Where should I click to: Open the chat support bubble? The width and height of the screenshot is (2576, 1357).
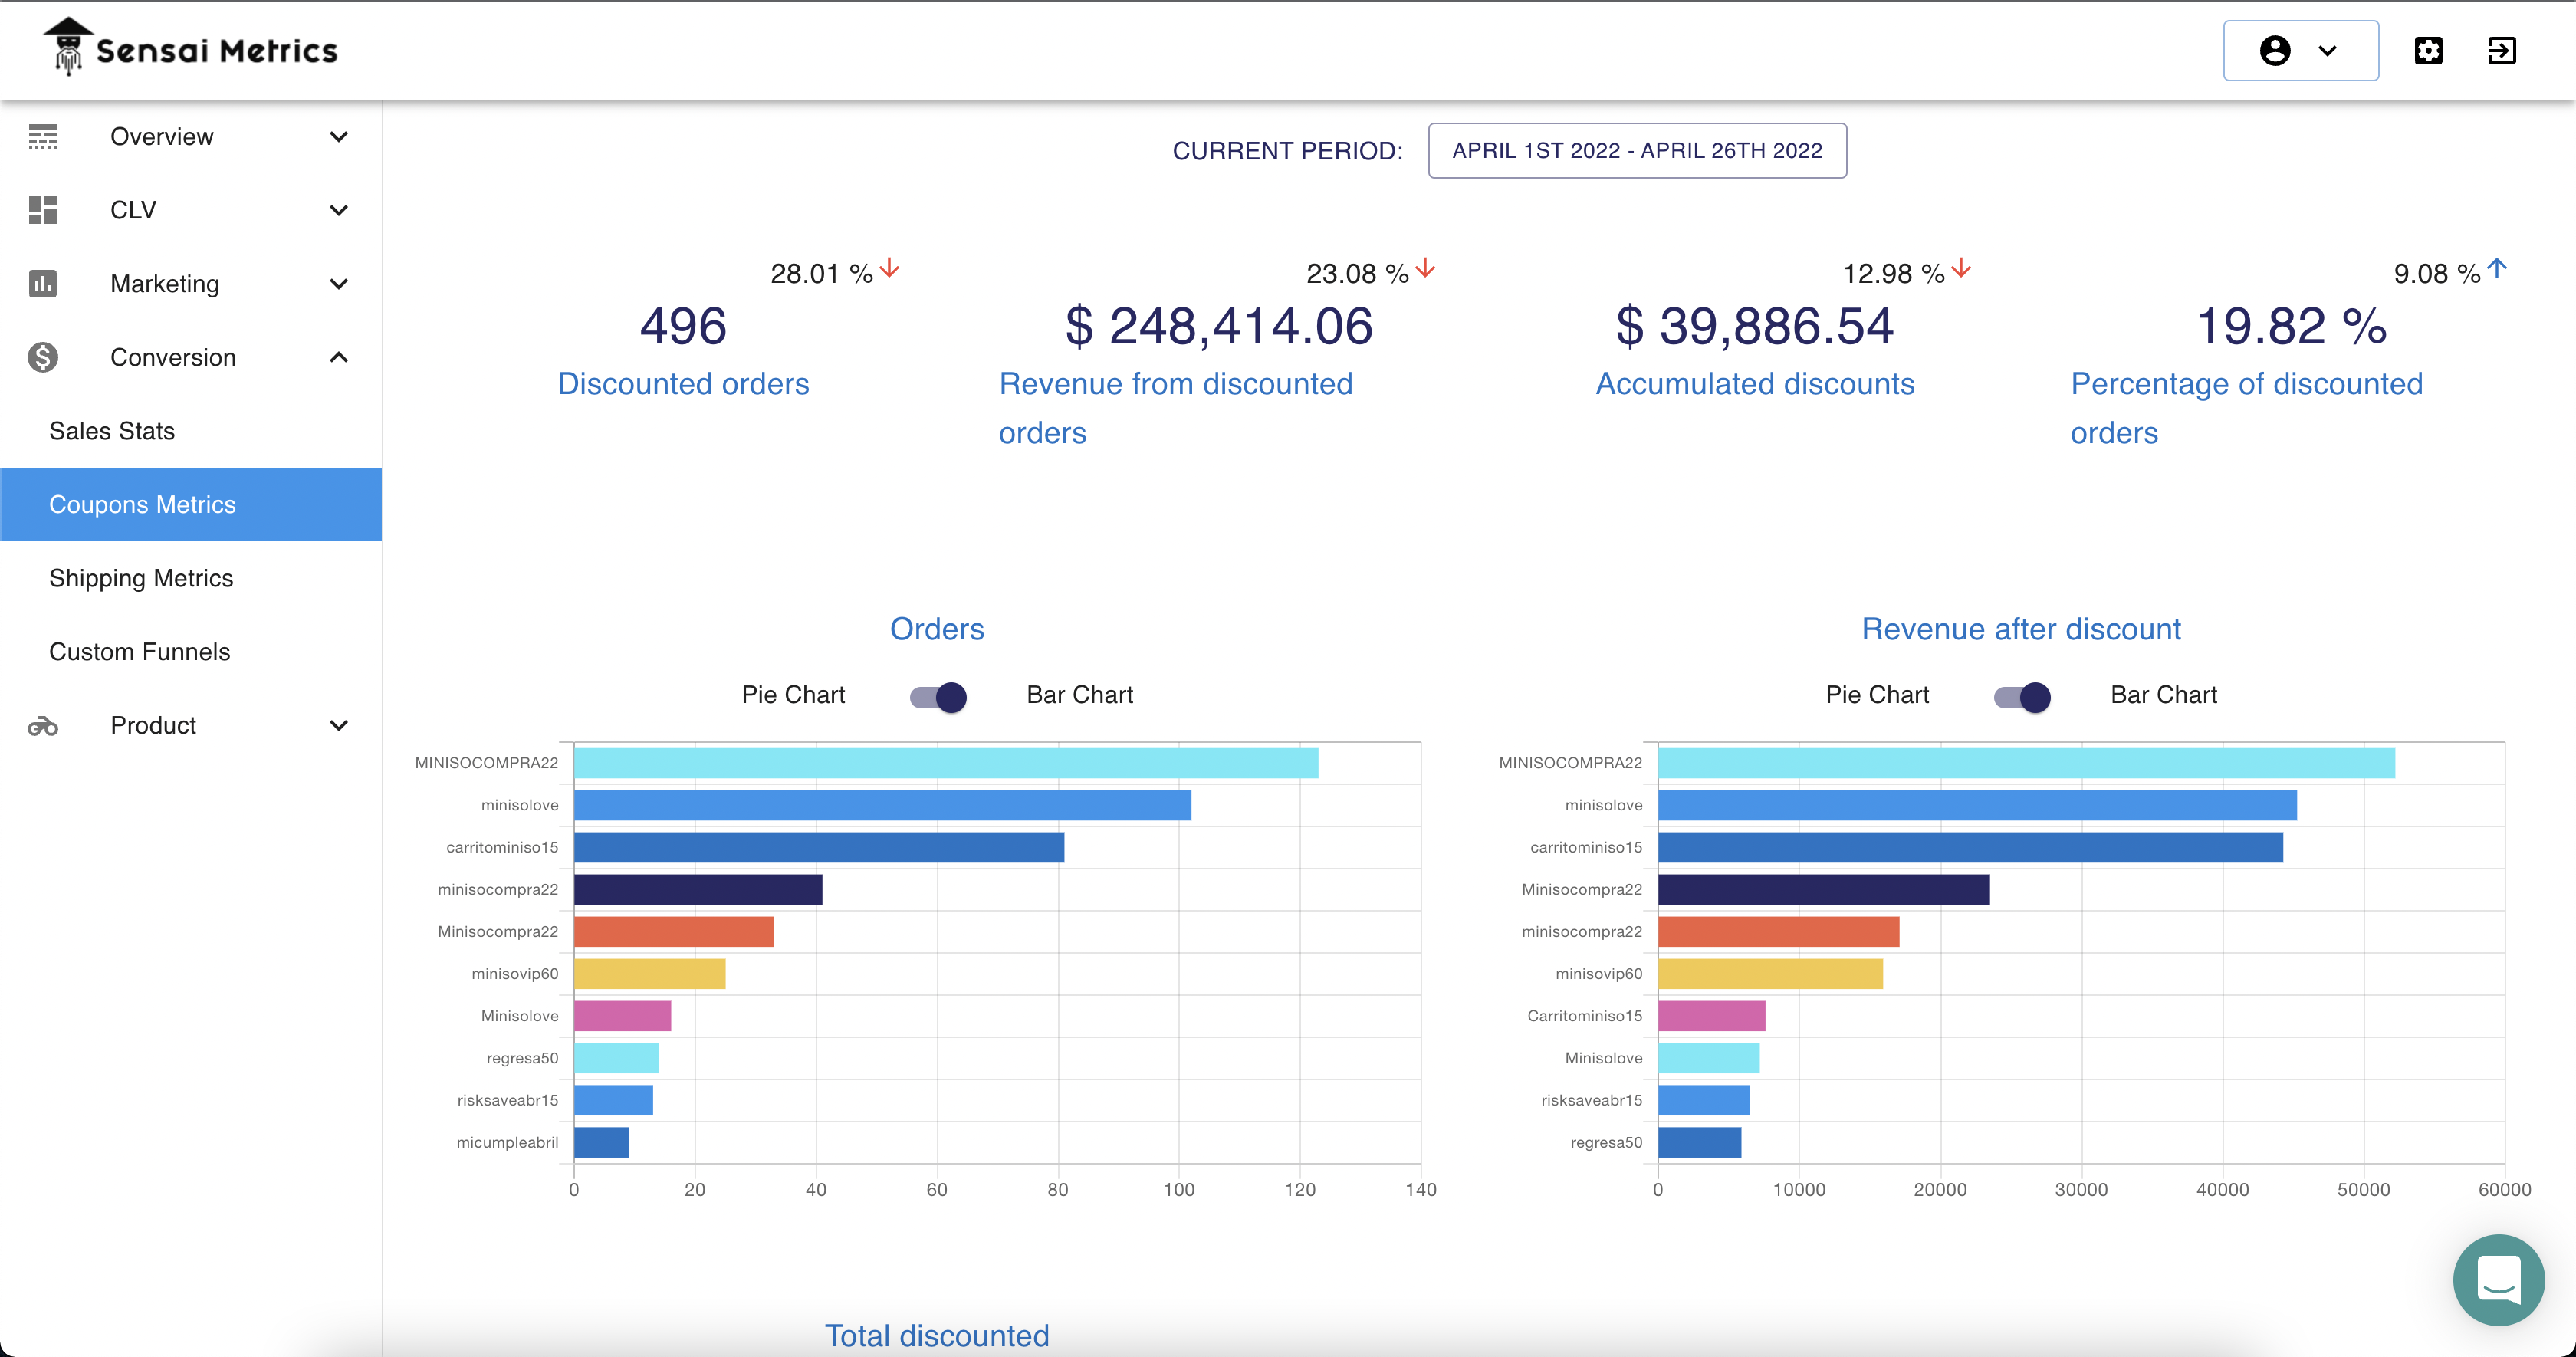pos(2498,1279)
